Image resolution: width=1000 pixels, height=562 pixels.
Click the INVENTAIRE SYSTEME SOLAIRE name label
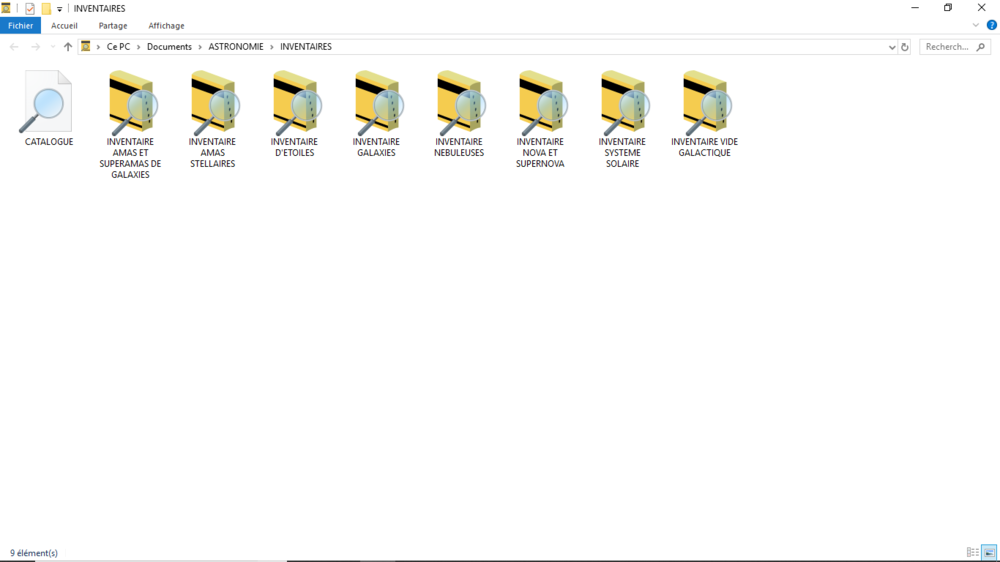(x=622, y=152)
